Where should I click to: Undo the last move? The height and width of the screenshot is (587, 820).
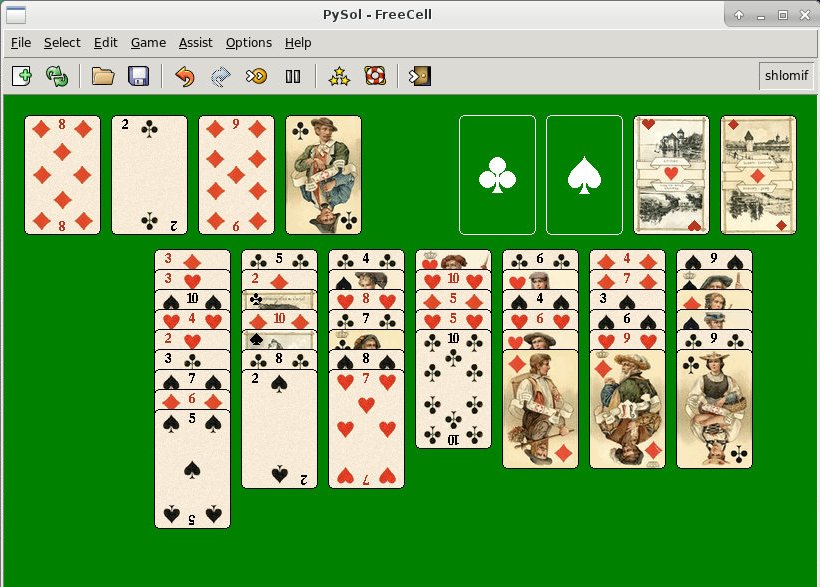pyautogui.click(x=185, y=76)
